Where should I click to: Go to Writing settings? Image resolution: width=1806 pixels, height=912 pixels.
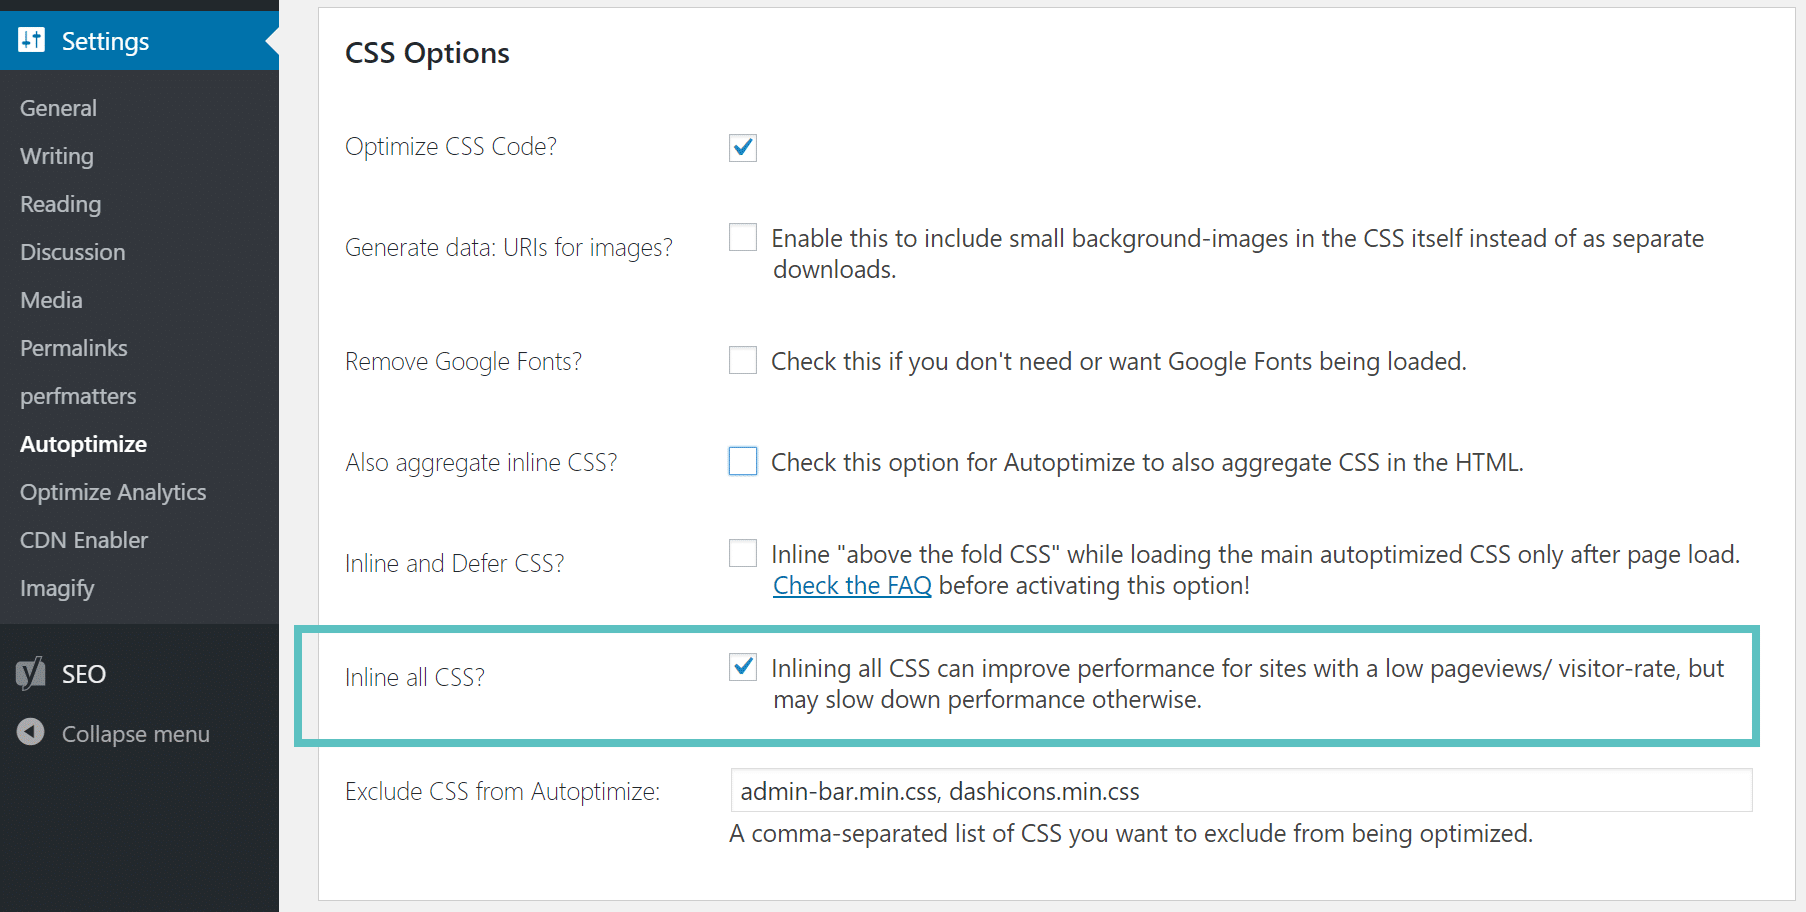coord(55,156)
